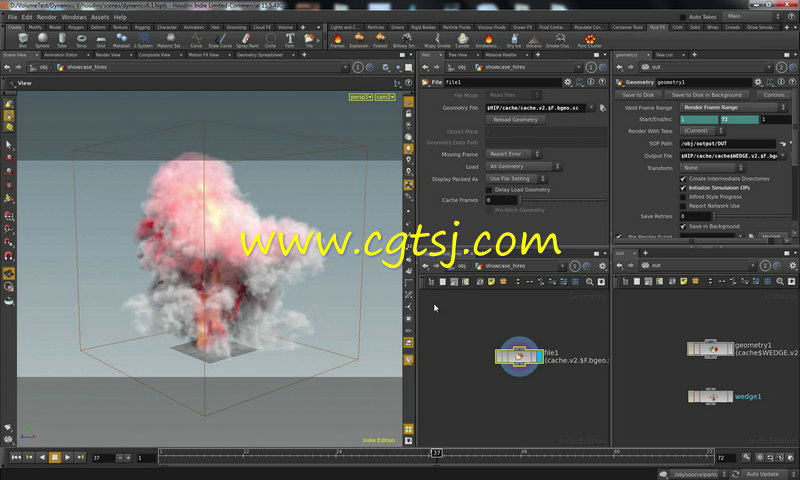The height and width of the screenshot is (480, 800).
Task: Click the Cache Frames slider
Action: [x=563, y=200]
